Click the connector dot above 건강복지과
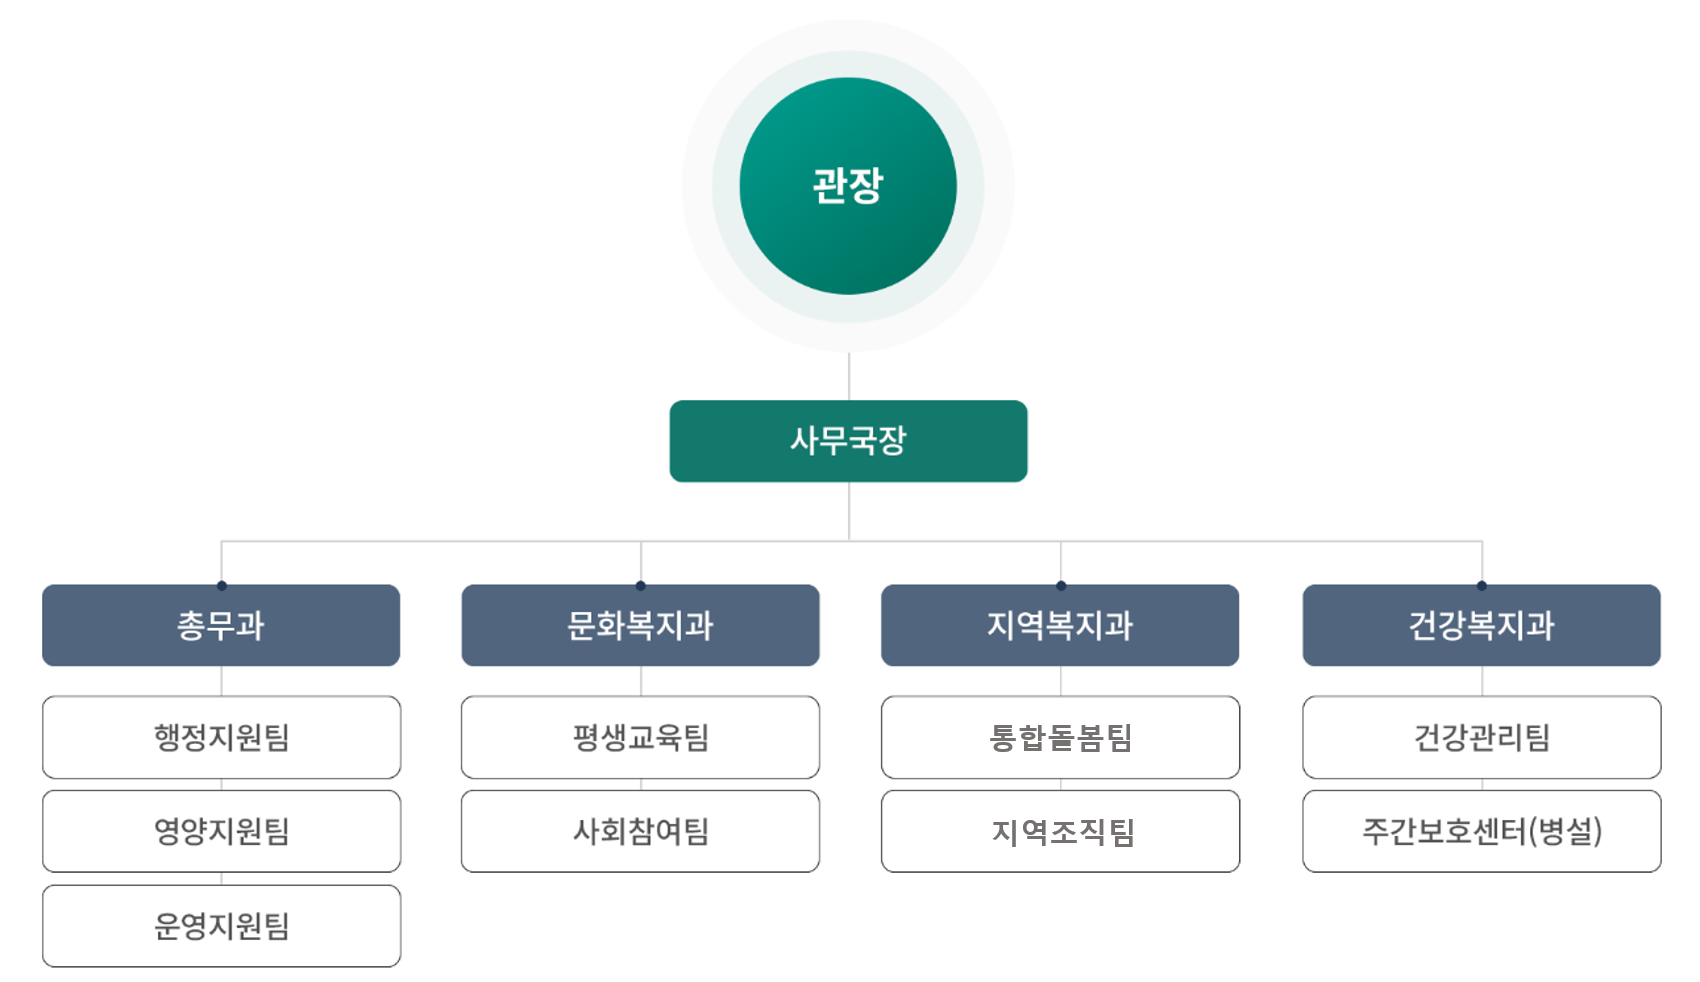This screenshot has height=982, width=1700. tap(1482, 585)
